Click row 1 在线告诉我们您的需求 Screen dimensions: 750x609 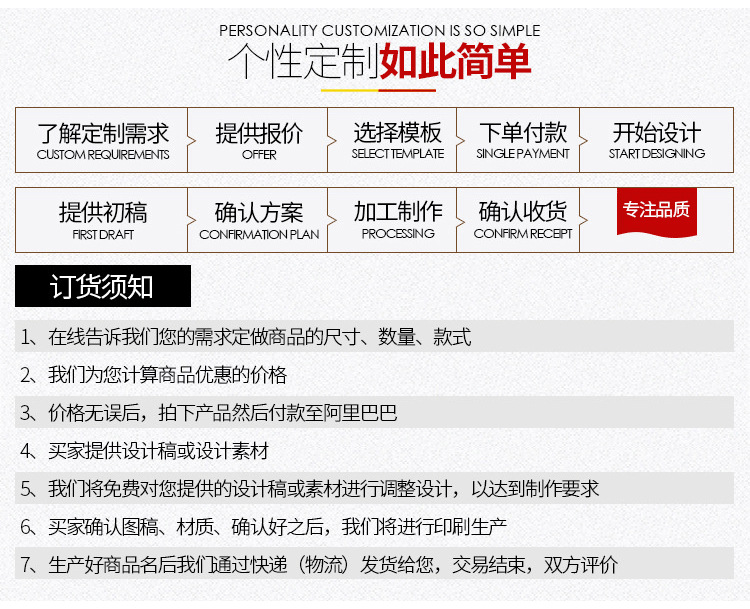pos(375,336)
